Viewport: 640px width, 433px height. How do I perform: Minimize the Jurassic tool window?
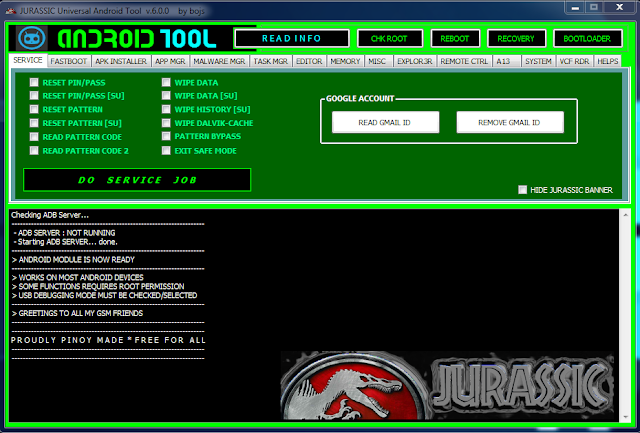(575, 7)
